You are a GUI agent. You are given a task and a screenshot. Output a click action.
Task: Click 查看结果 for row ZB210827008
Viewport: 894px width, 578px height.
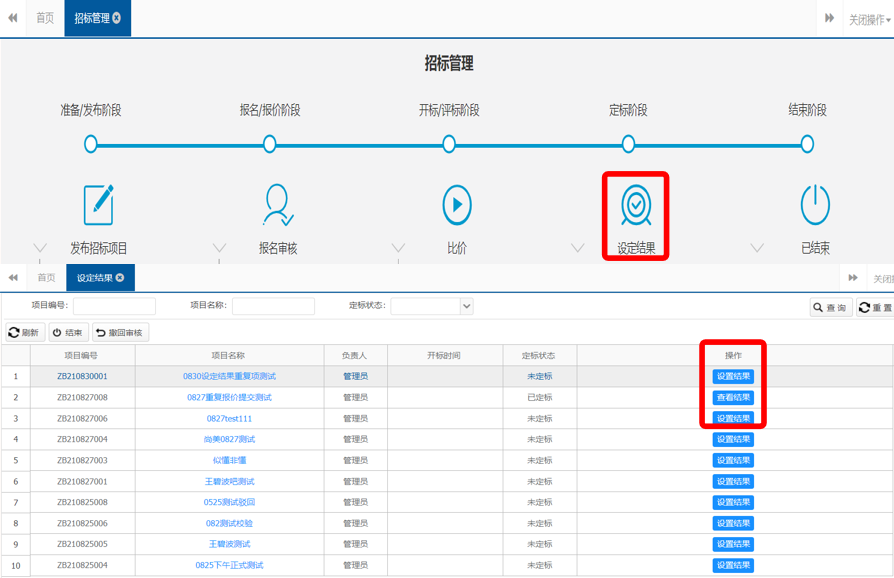(733, 398)
